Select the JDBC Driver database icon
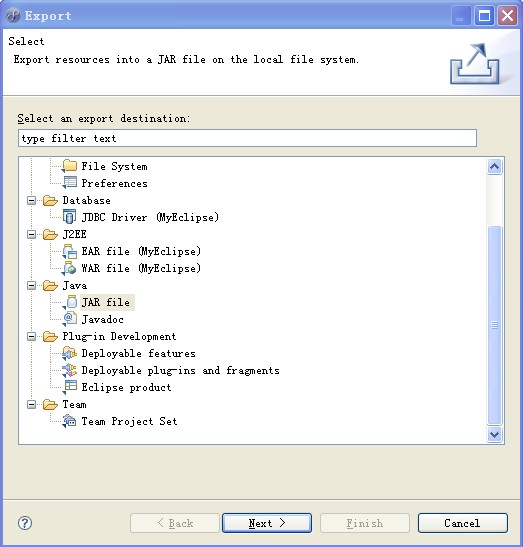 tap(69, 217)
